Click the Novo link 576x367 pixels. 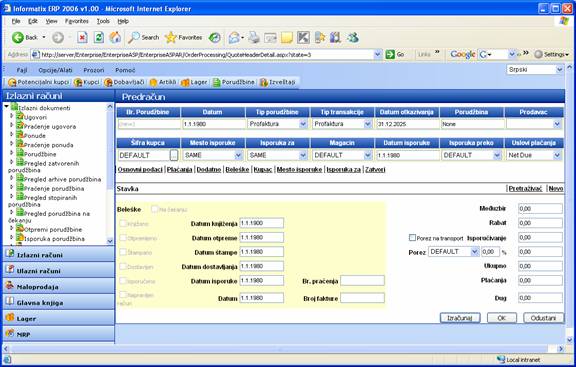coord(555,188)
